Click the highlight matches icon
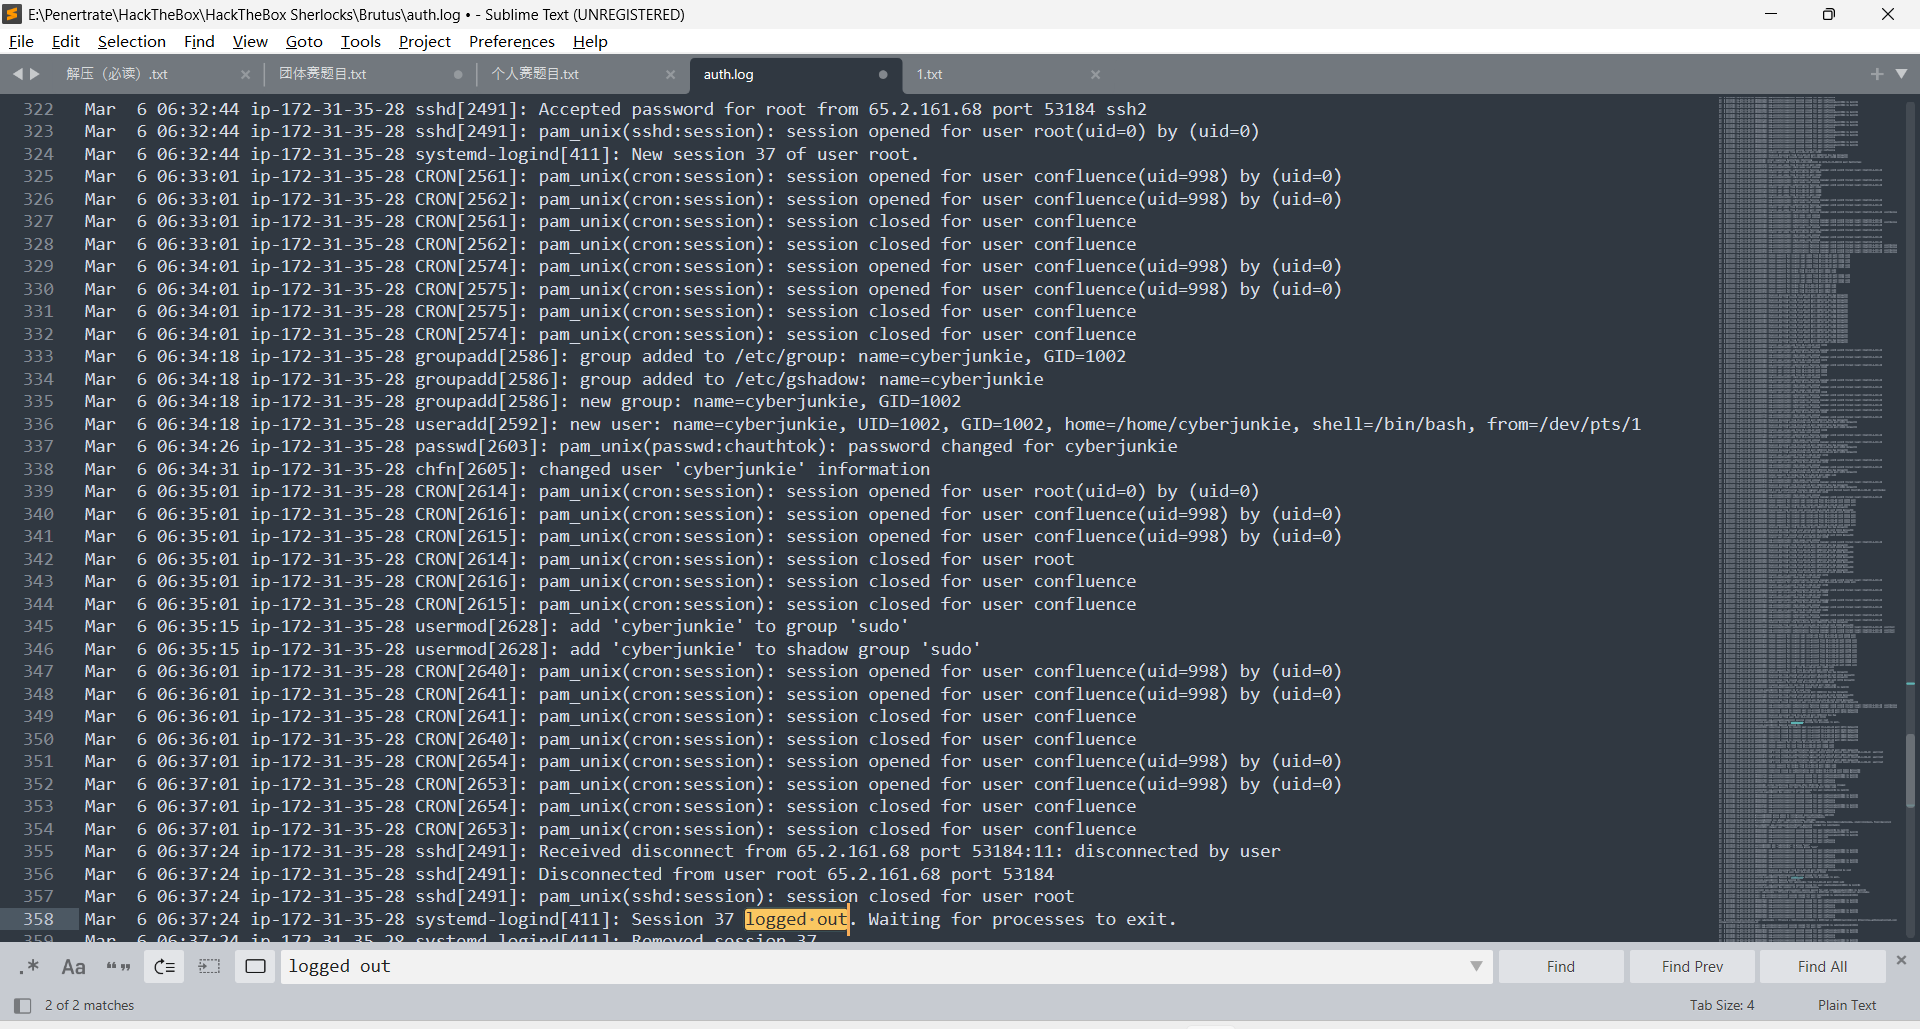This screenshot has height=1029, width=1920. coord(255,966)
